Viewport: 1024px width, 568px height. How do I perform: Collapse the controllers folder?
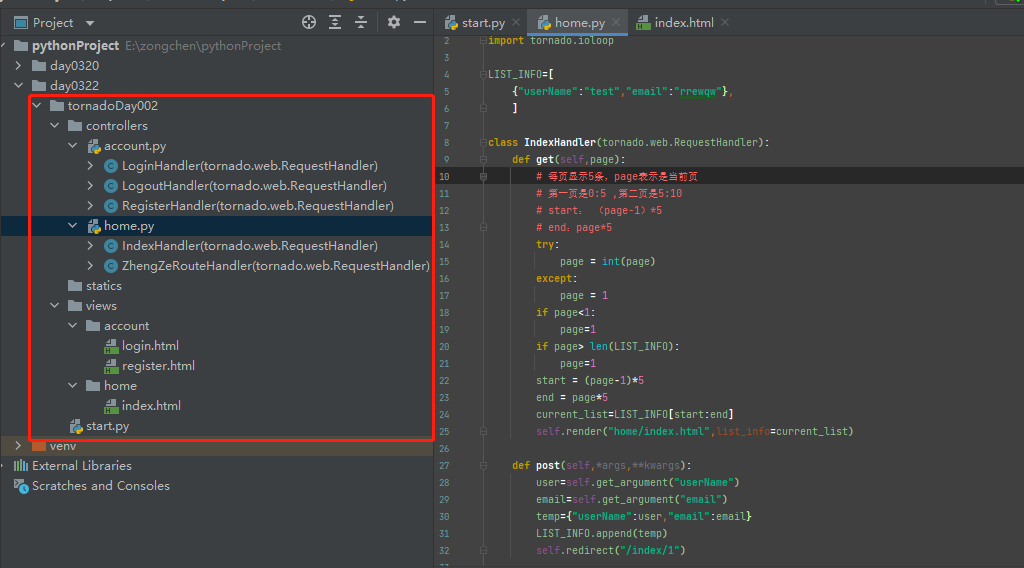(54, 126)
